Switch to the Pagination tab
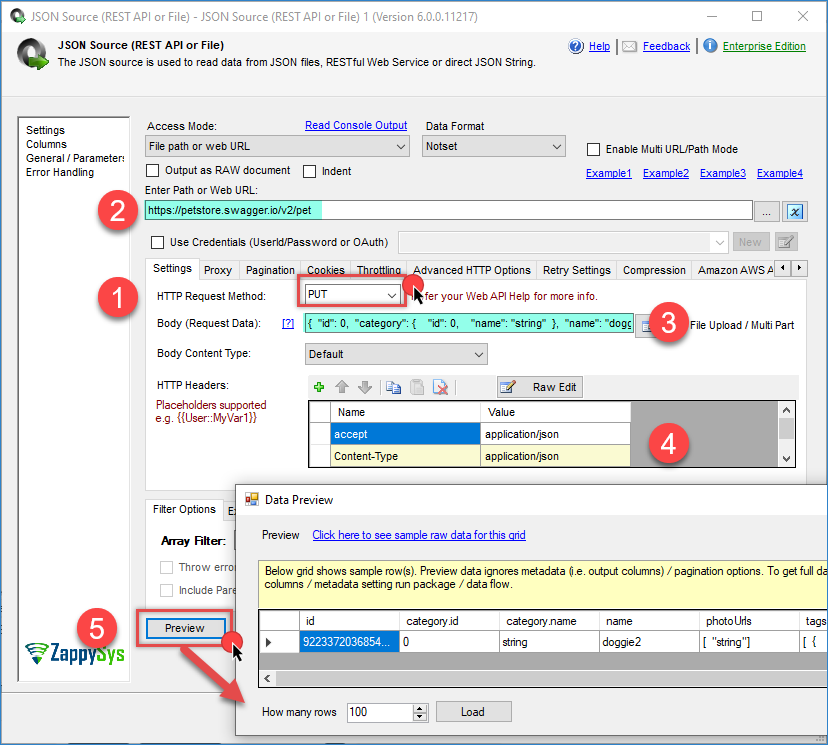Screen dimensions: 828x745 pos(270,270)
